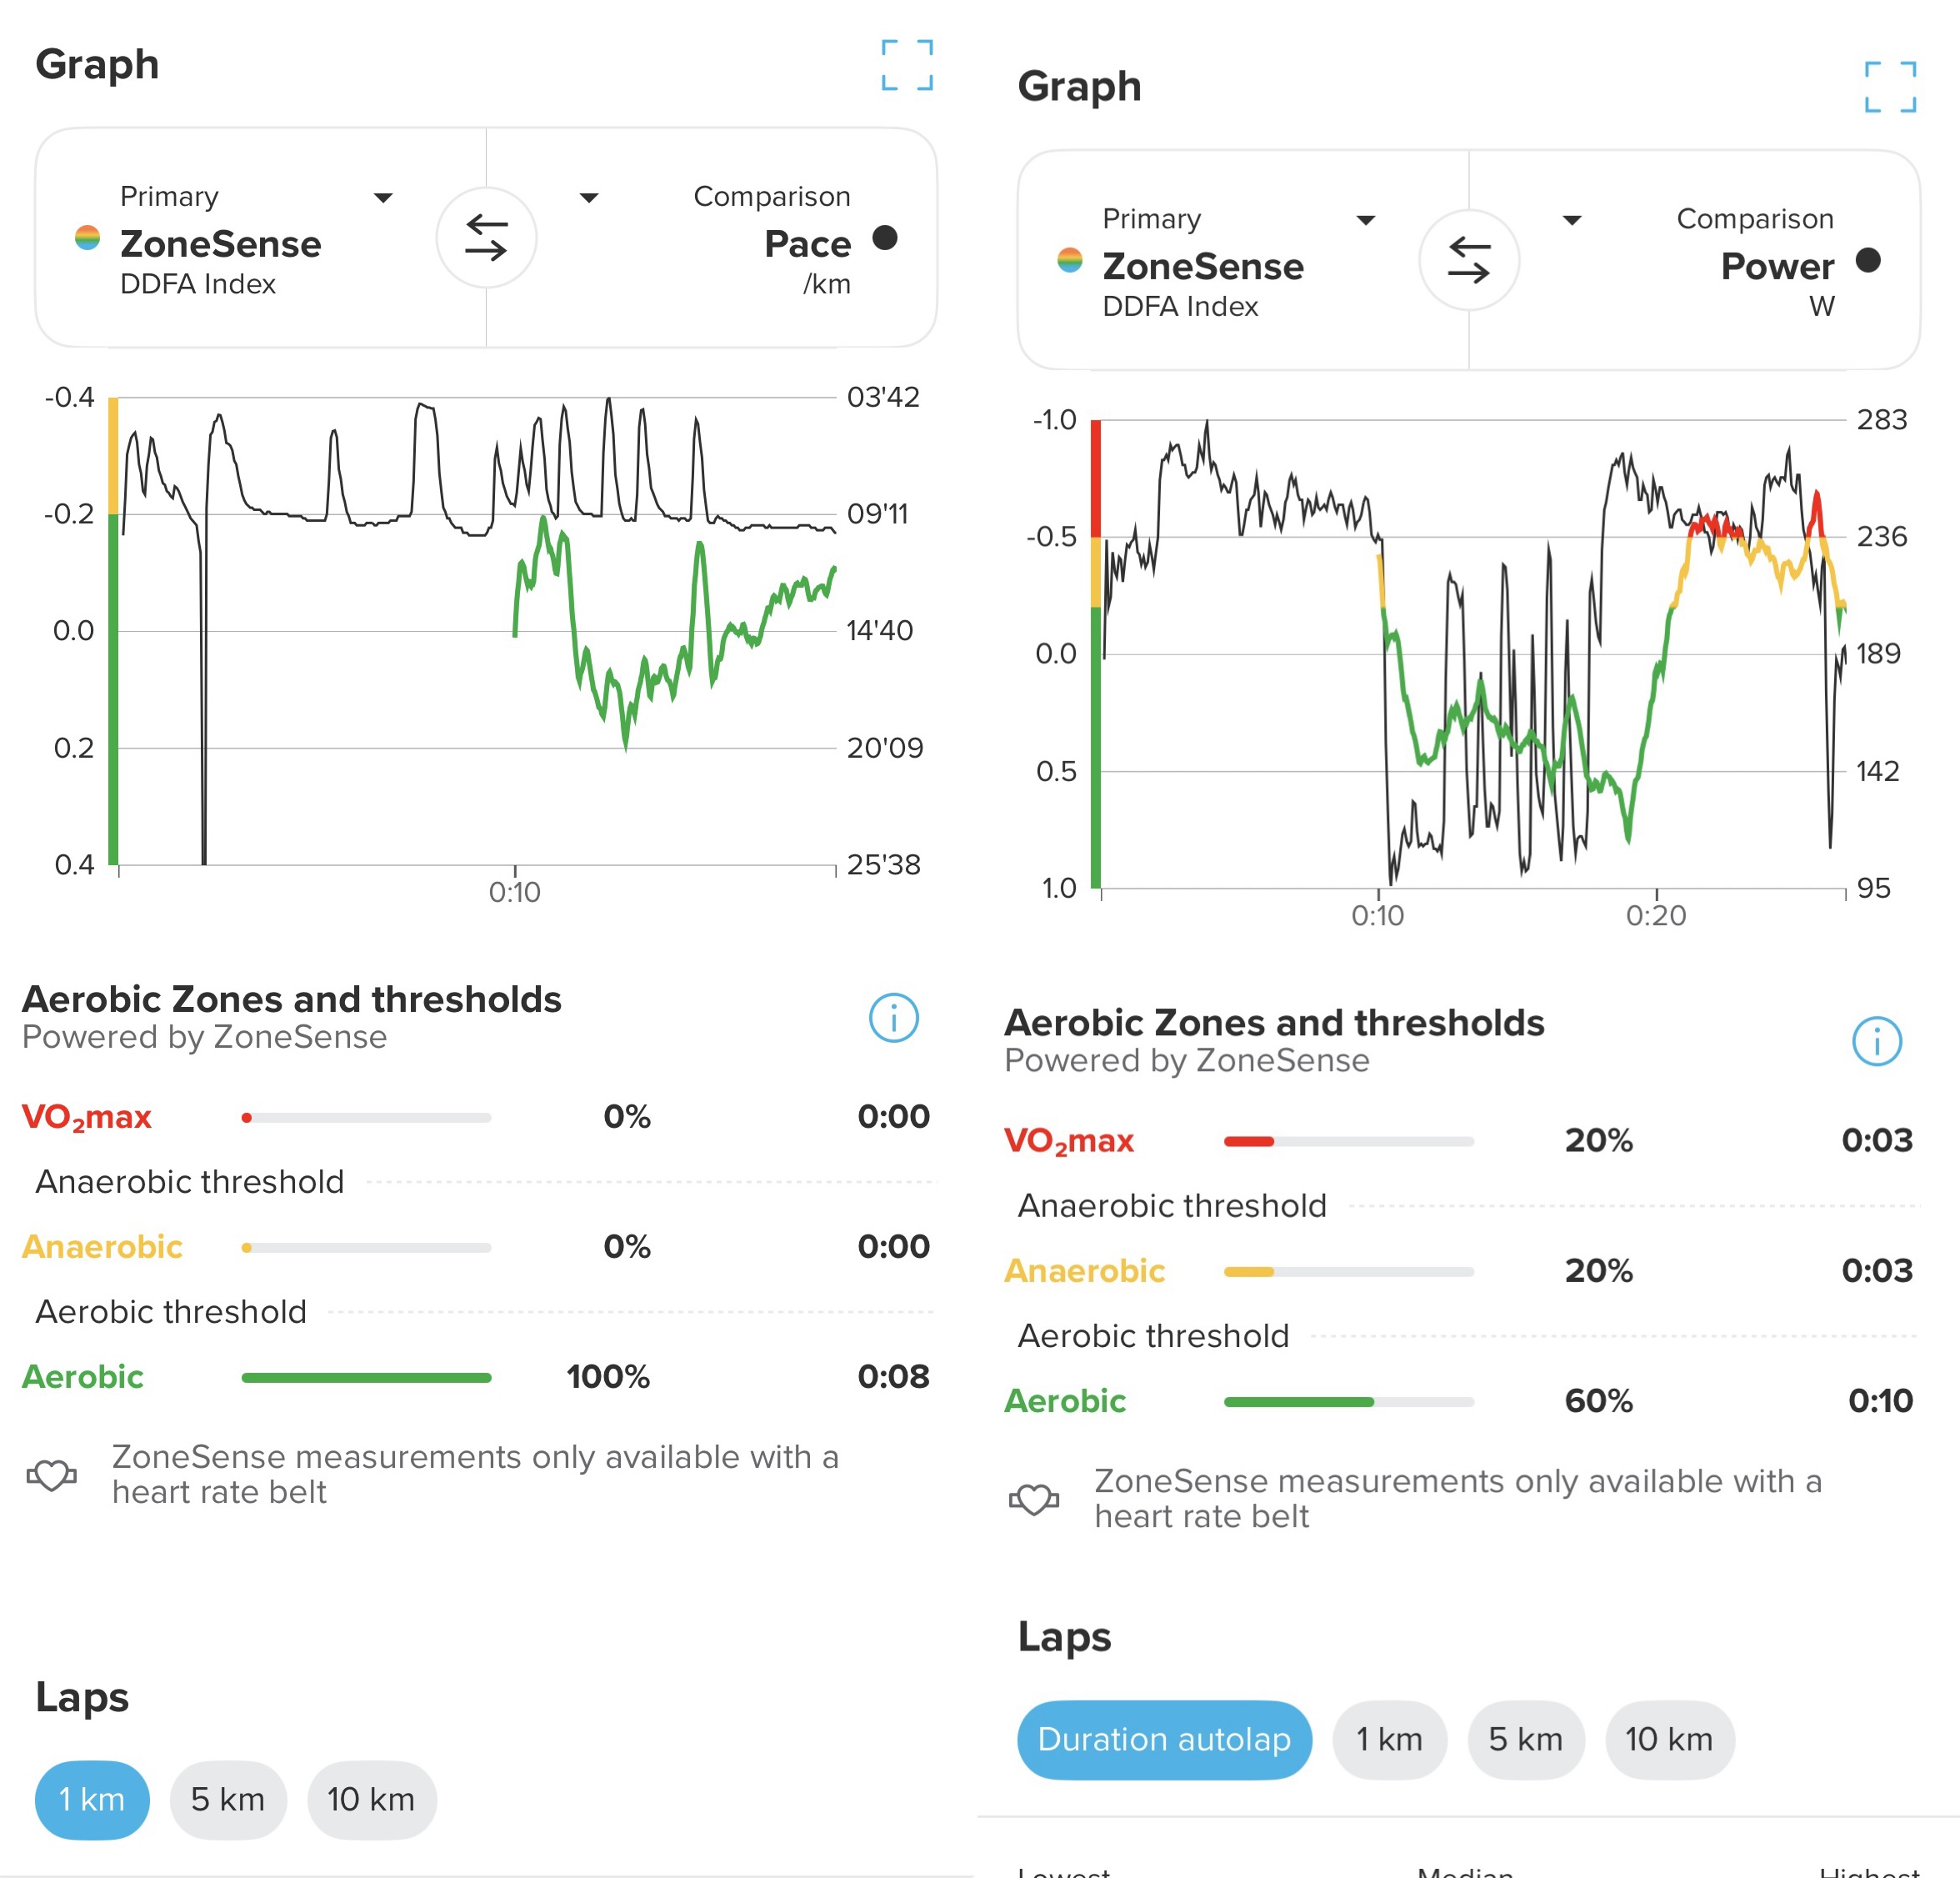
Task: Click the ZoneSense and Pace chart area
Action: tap(475, 631)
